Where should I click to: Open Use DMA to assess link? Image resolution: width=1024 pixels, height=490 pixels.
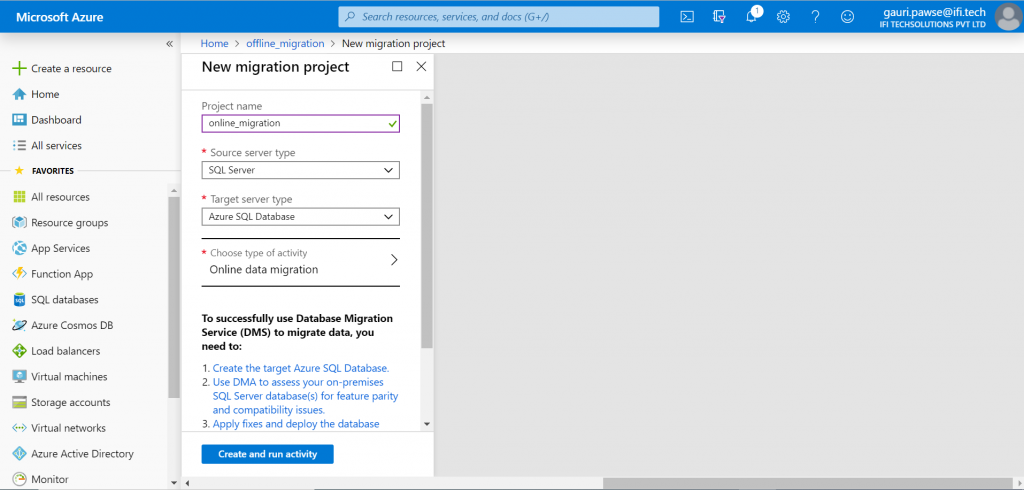[306, 396]
